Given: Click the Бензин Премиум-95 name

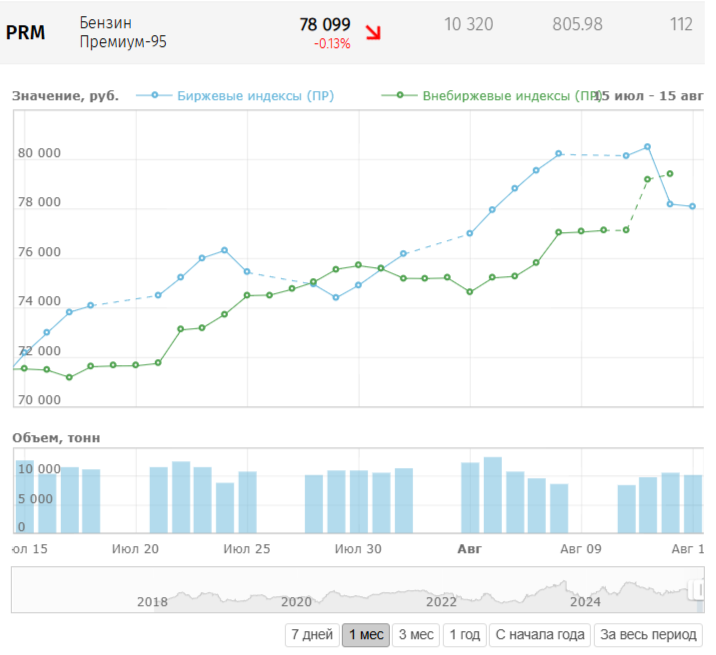Looking at the screenshot, I should pyautogui.click(x=123, y=32).
